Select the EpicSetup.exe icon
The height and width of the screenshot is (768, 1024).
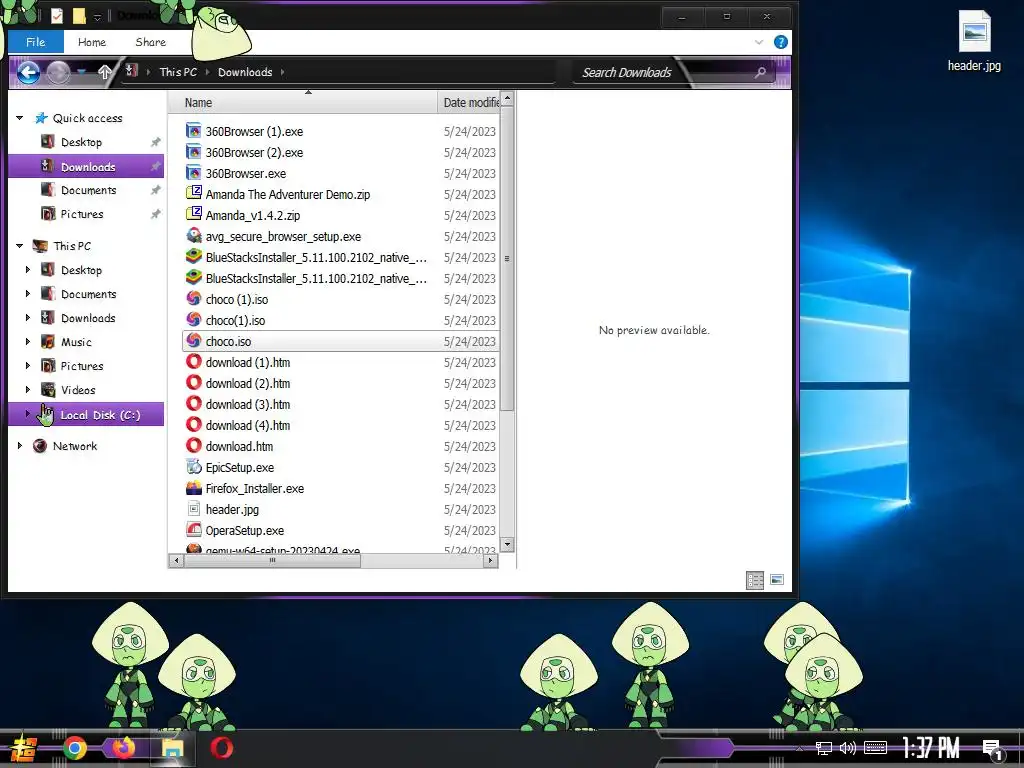pyautogui.click(x=193, y=467)
